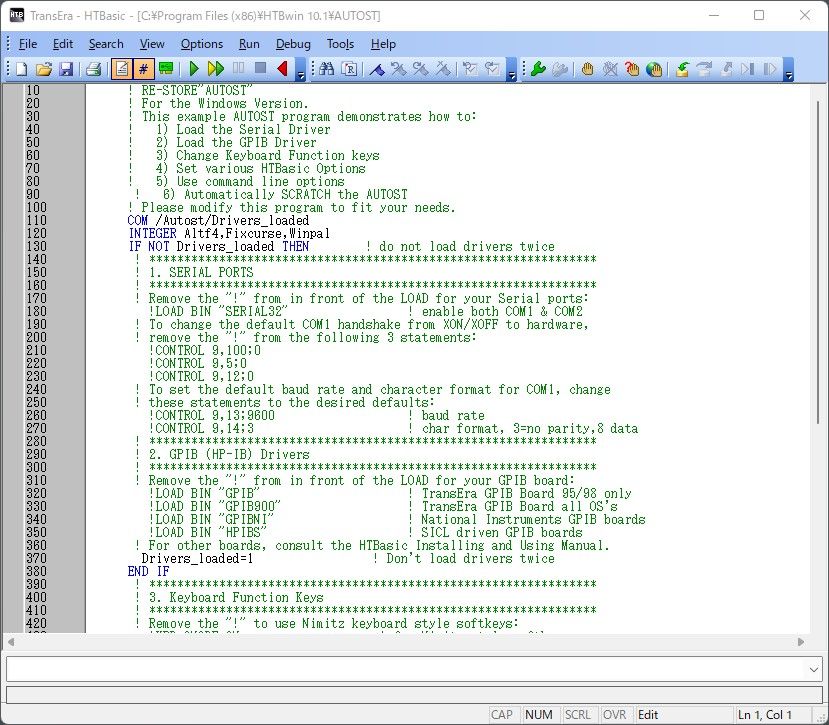Screen dimensions: 829x725
Task: Open the Options menu
Action: pyautogui.click(x=202, y=44)
